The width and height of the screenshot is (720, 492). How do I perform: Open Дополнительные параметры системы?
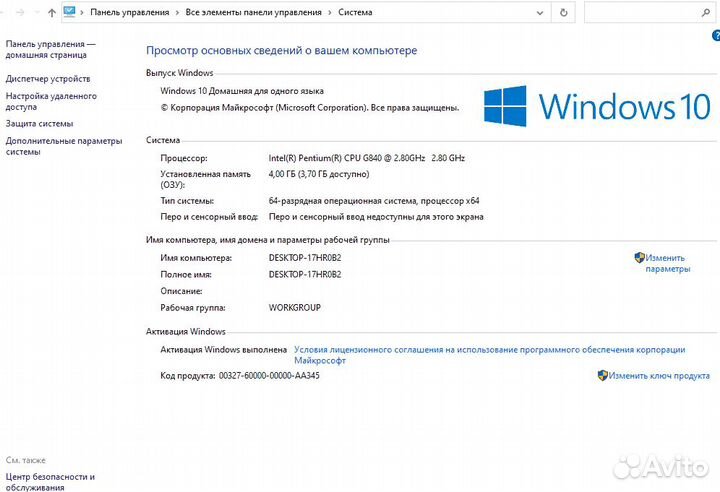click(x=64, y=146)
